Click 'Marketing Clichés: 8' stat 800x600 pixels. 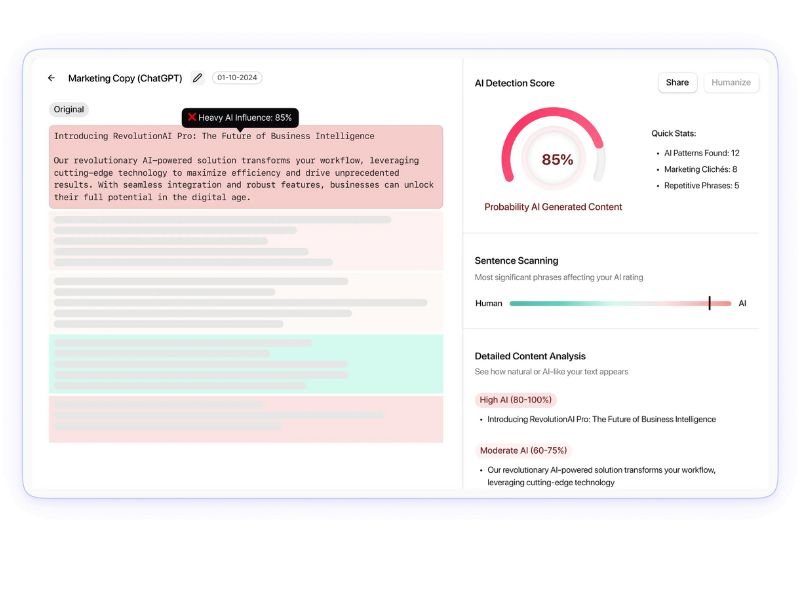701,169
